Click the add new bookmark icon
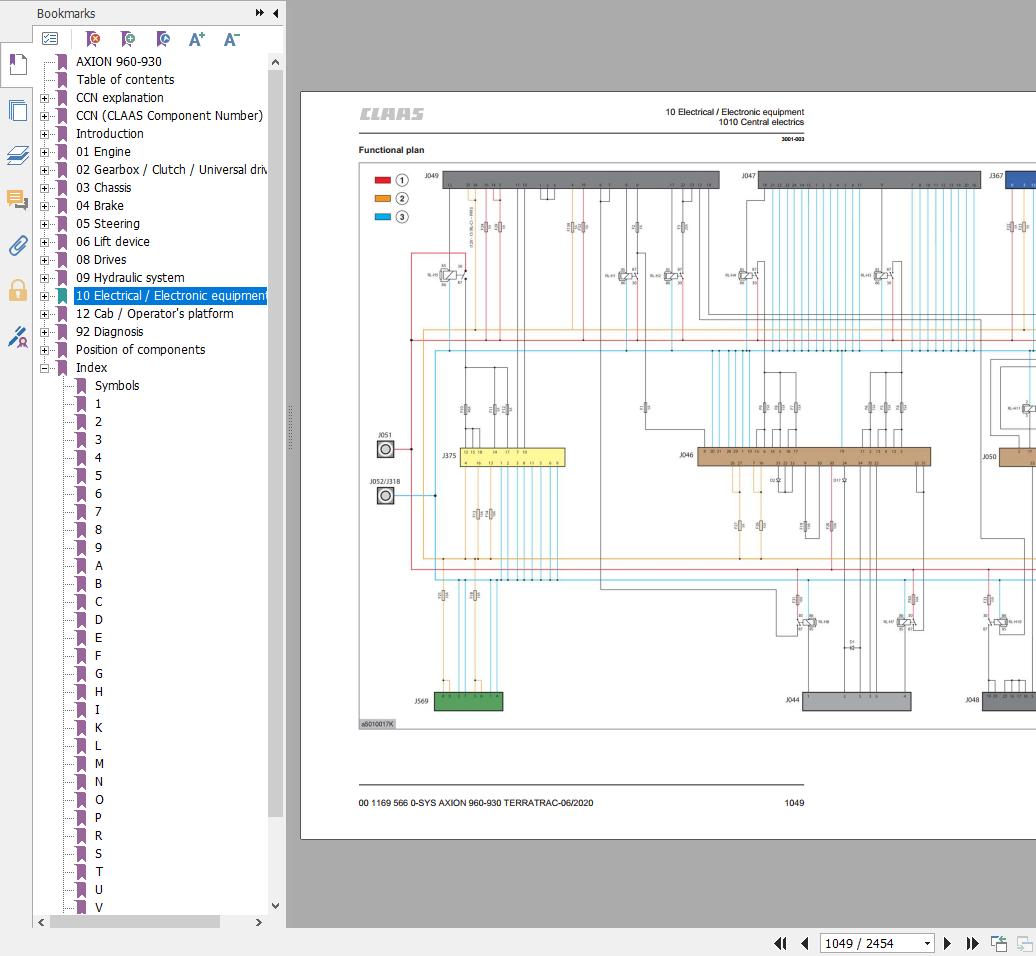 pos(128,39)
